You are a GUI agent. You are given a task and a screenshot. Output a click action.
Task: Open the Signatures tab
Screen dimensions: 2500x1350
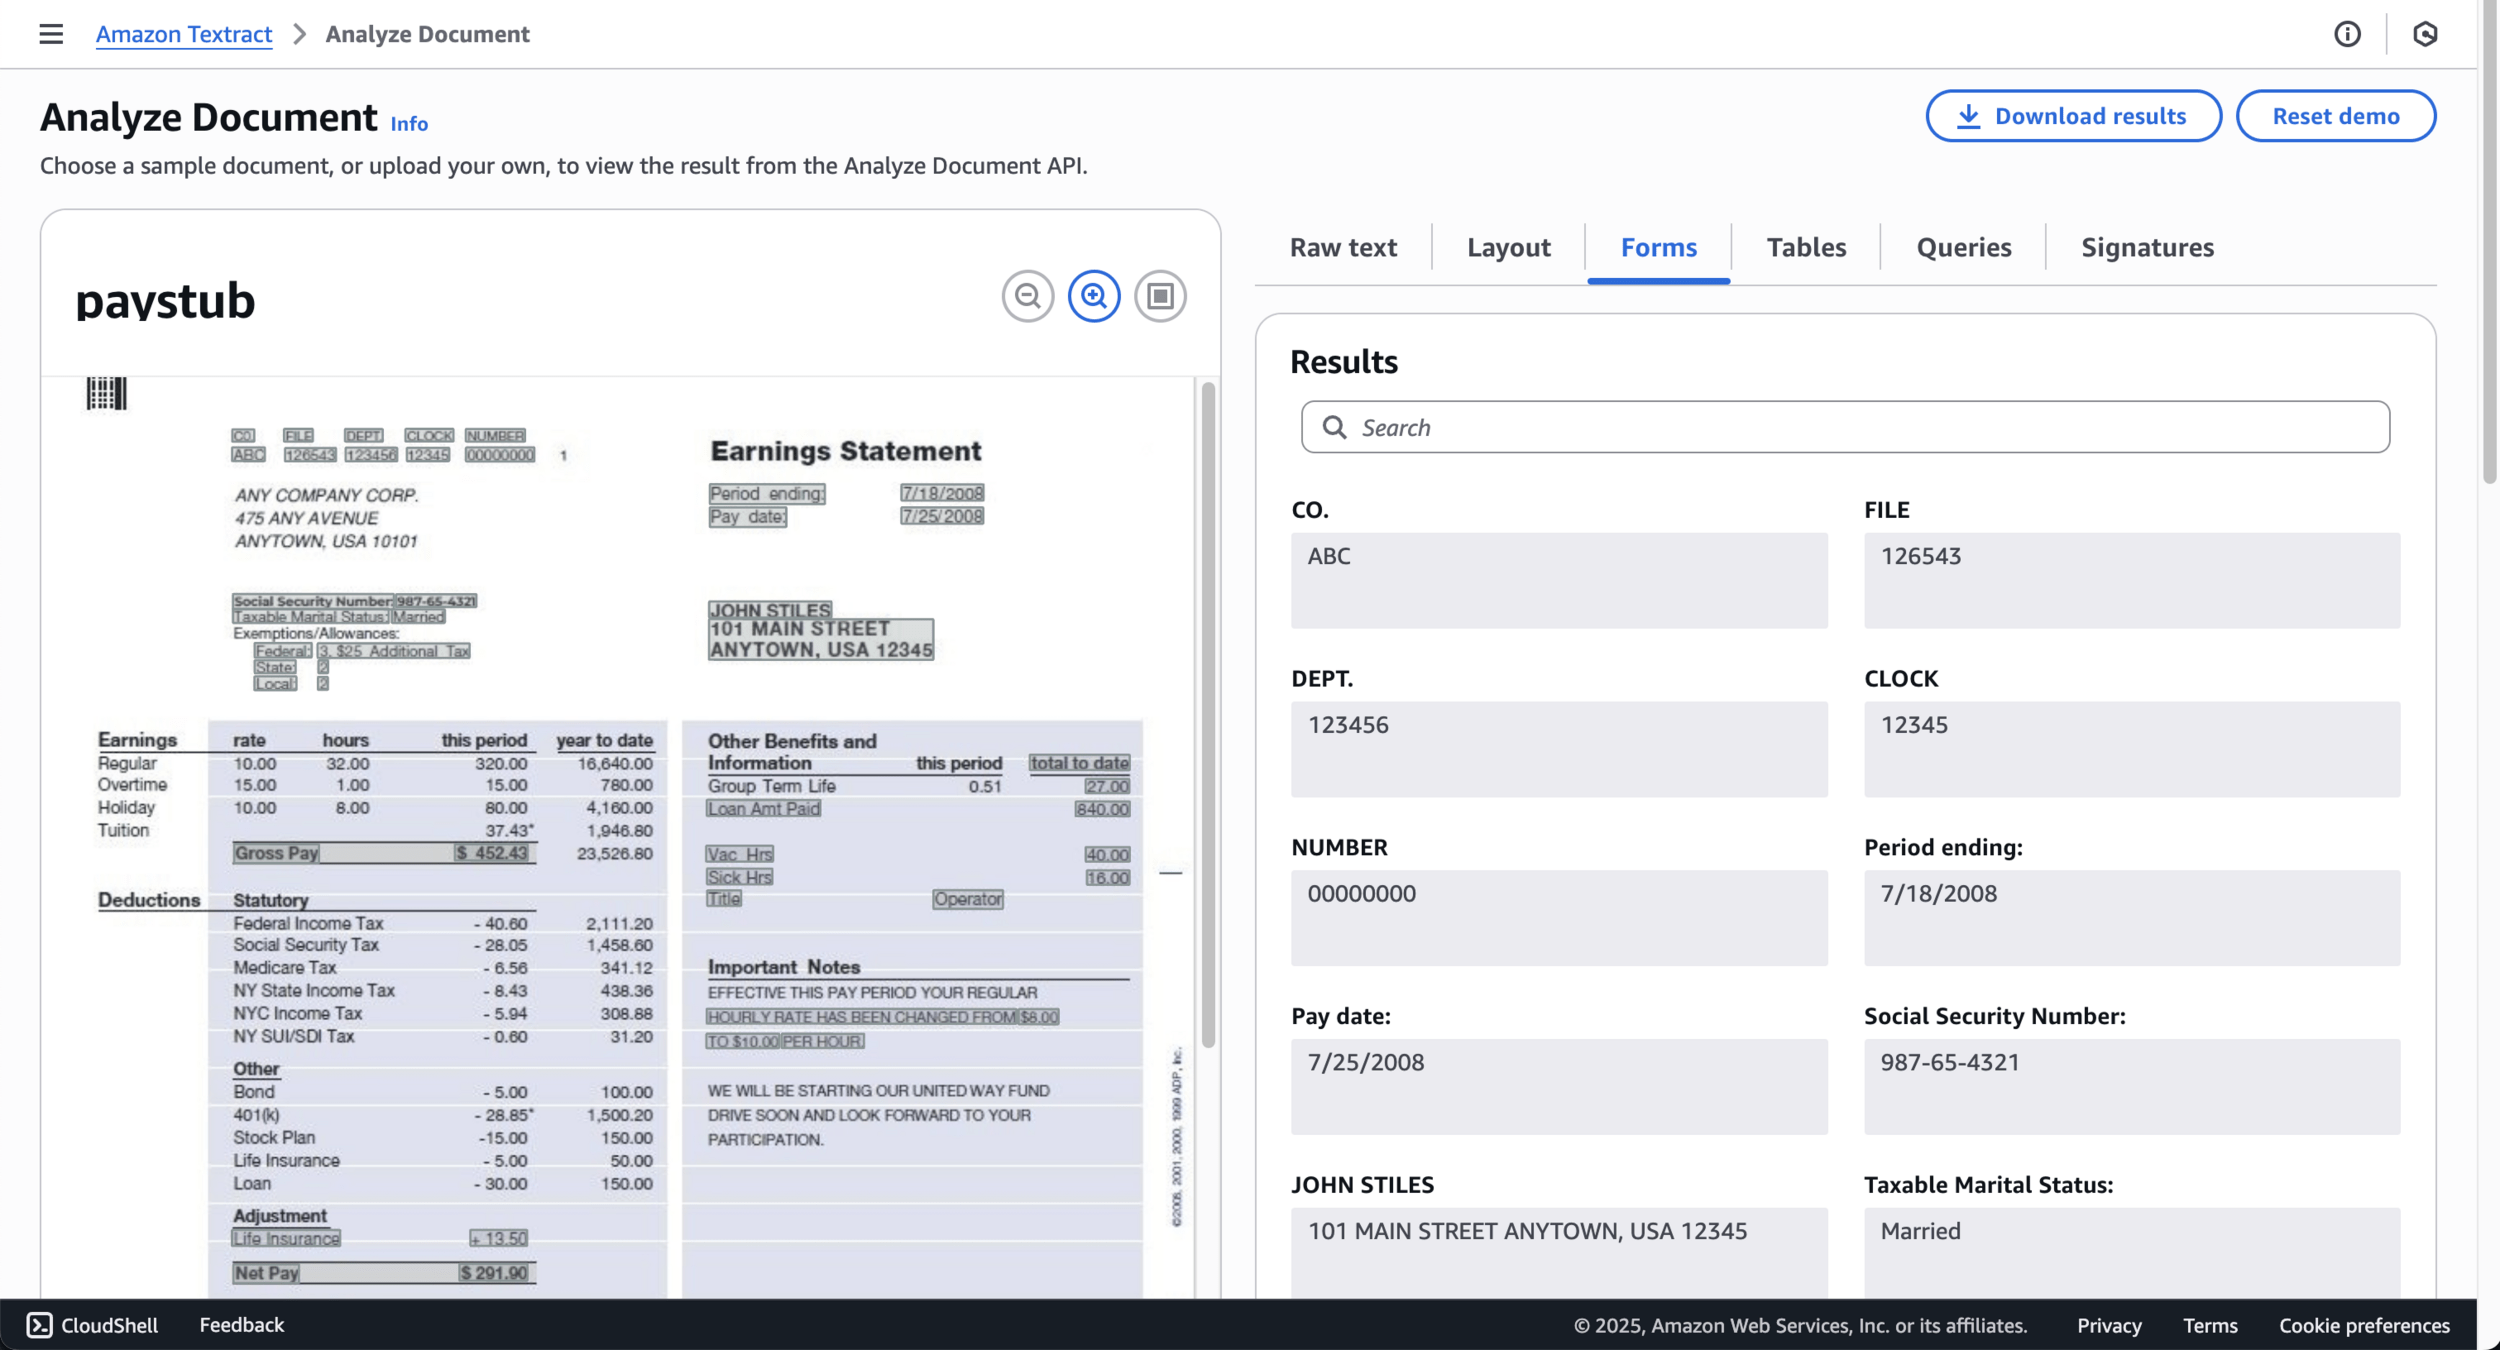click(x=2147, y=247)
